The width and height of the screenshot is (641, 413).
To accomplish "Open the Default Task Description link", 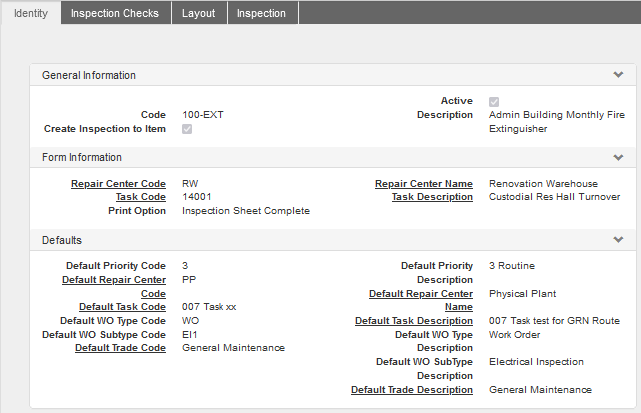I will pos(413,321).
